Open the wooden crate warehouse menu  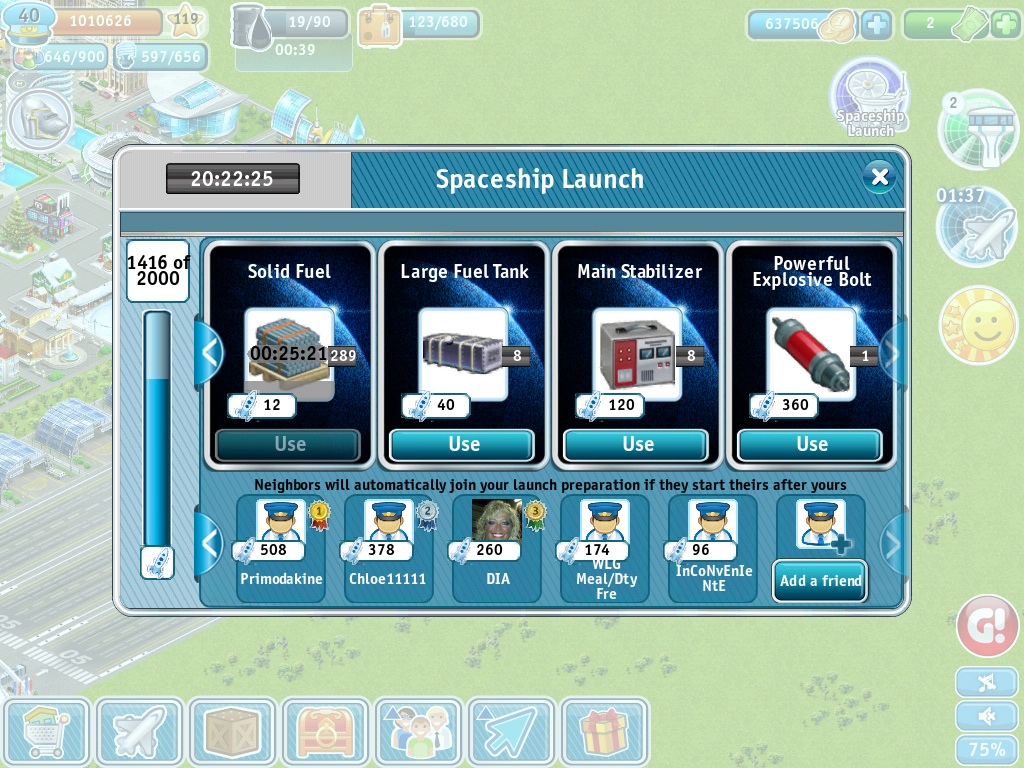coord(232,732)
